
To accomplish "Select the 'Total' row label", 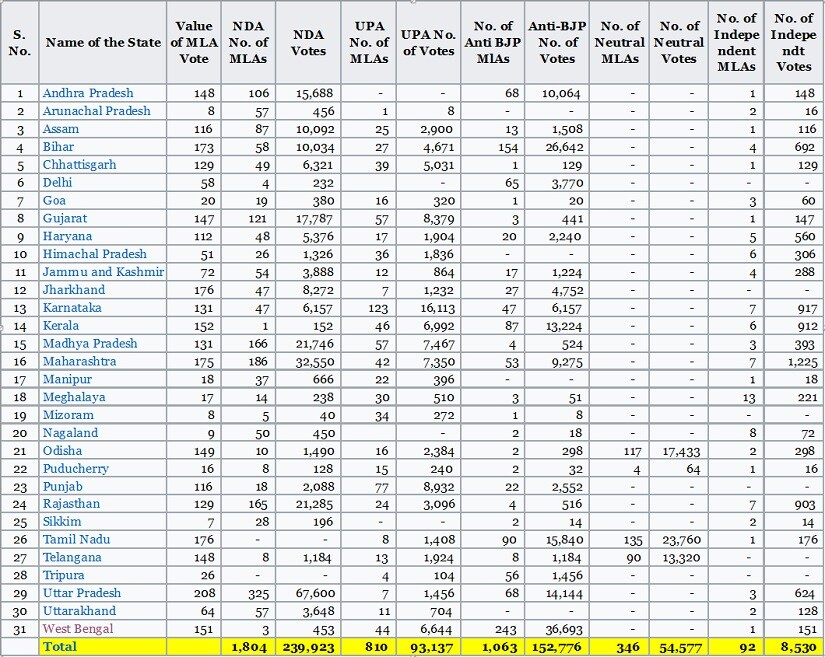I will [x=59, y=647].
